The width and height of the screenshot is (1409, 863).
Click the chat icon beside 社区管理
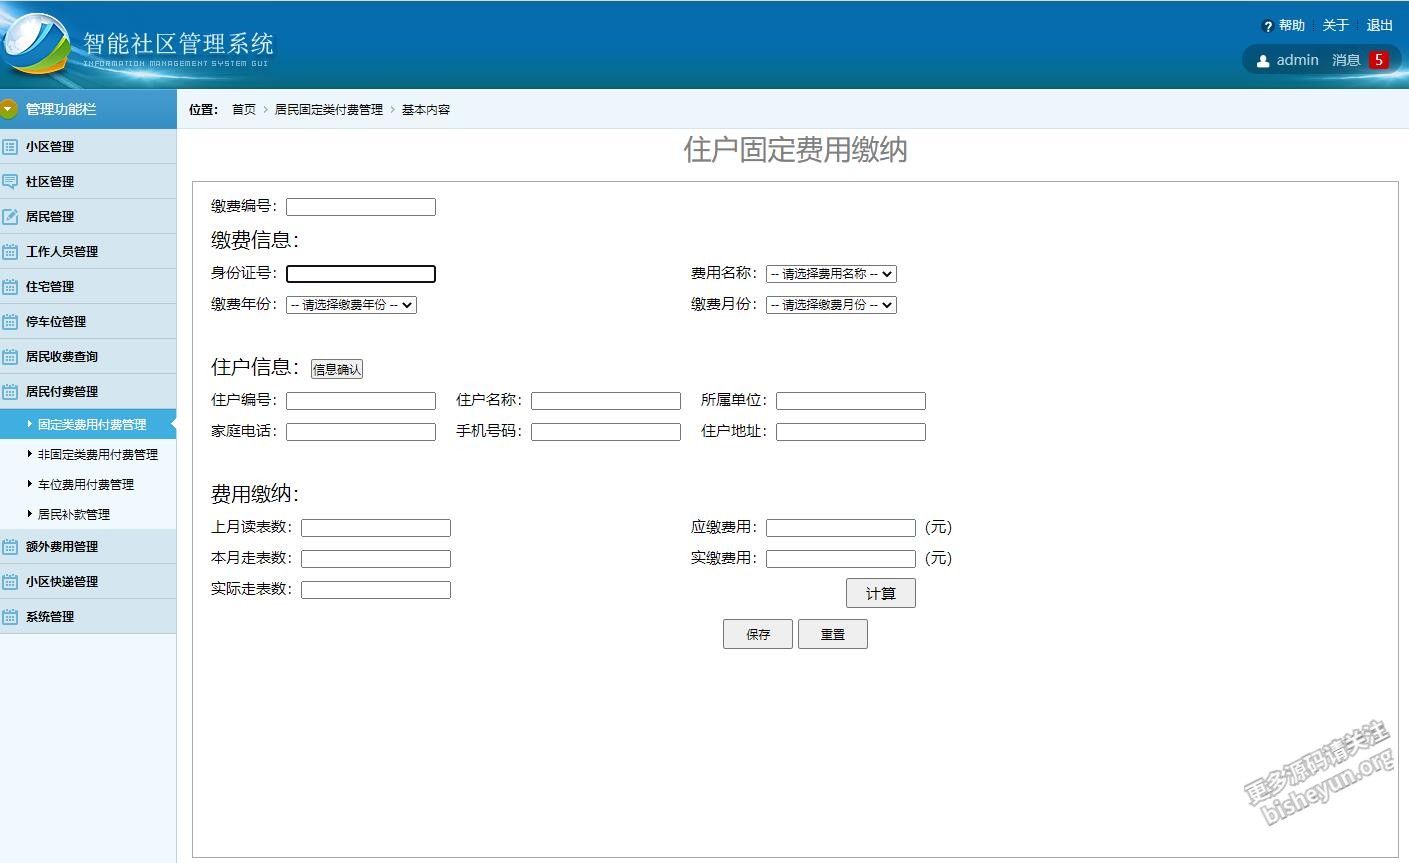pyautogui.click(x=10, y=181)
